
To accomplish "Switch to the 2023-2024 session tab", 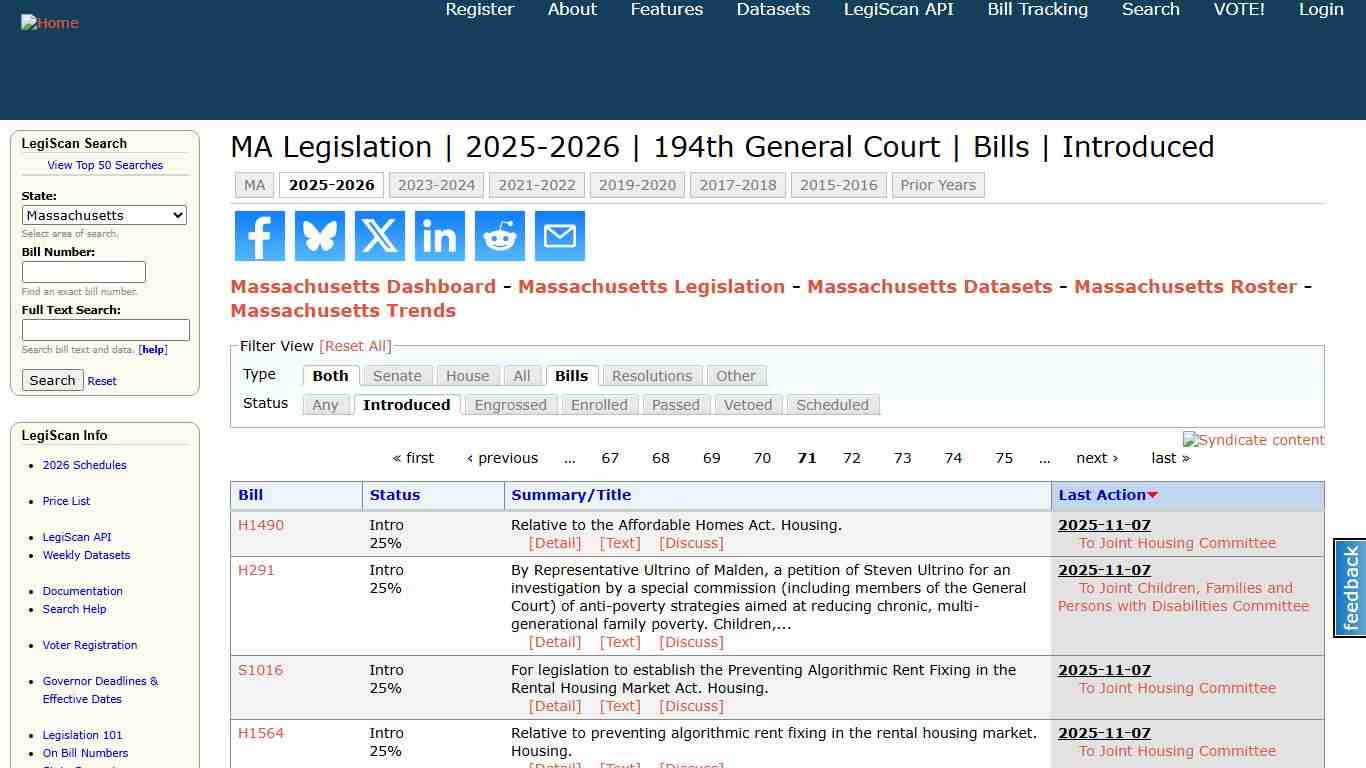I will coord(436,184).
